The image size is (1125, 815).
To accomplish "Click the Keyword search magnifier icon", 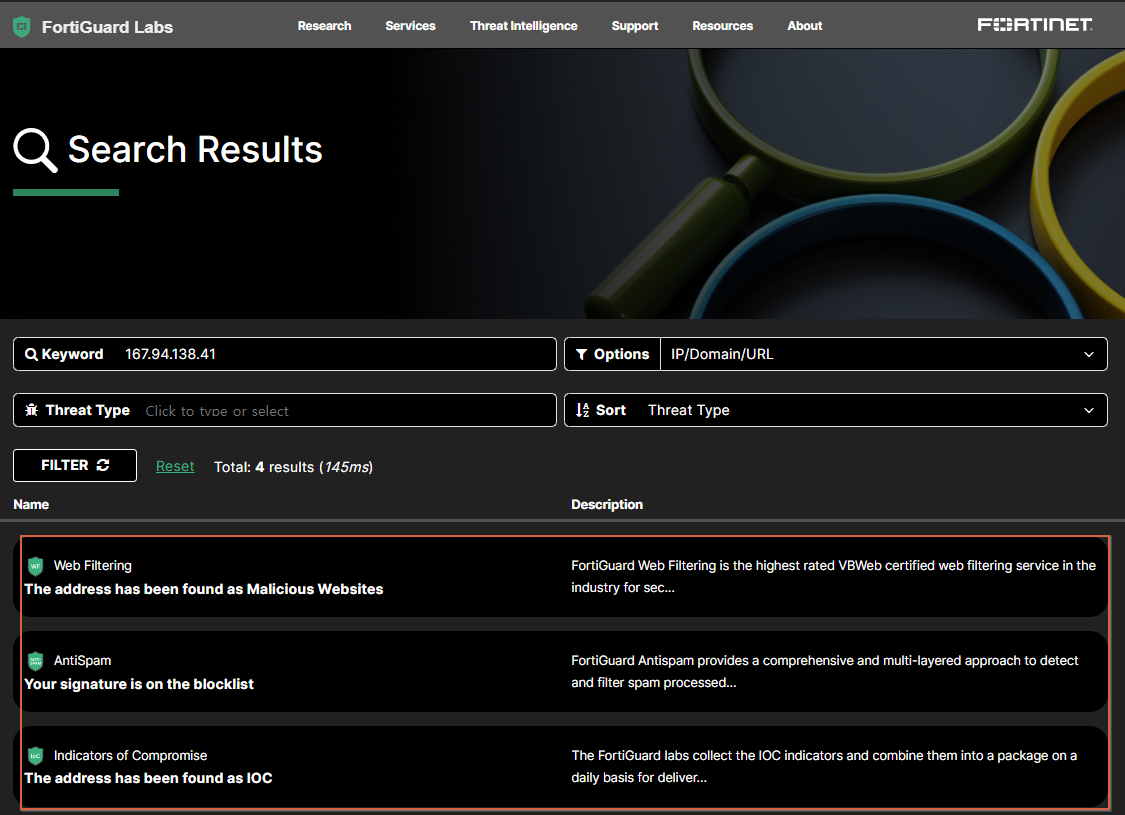I will pos(31,354).
